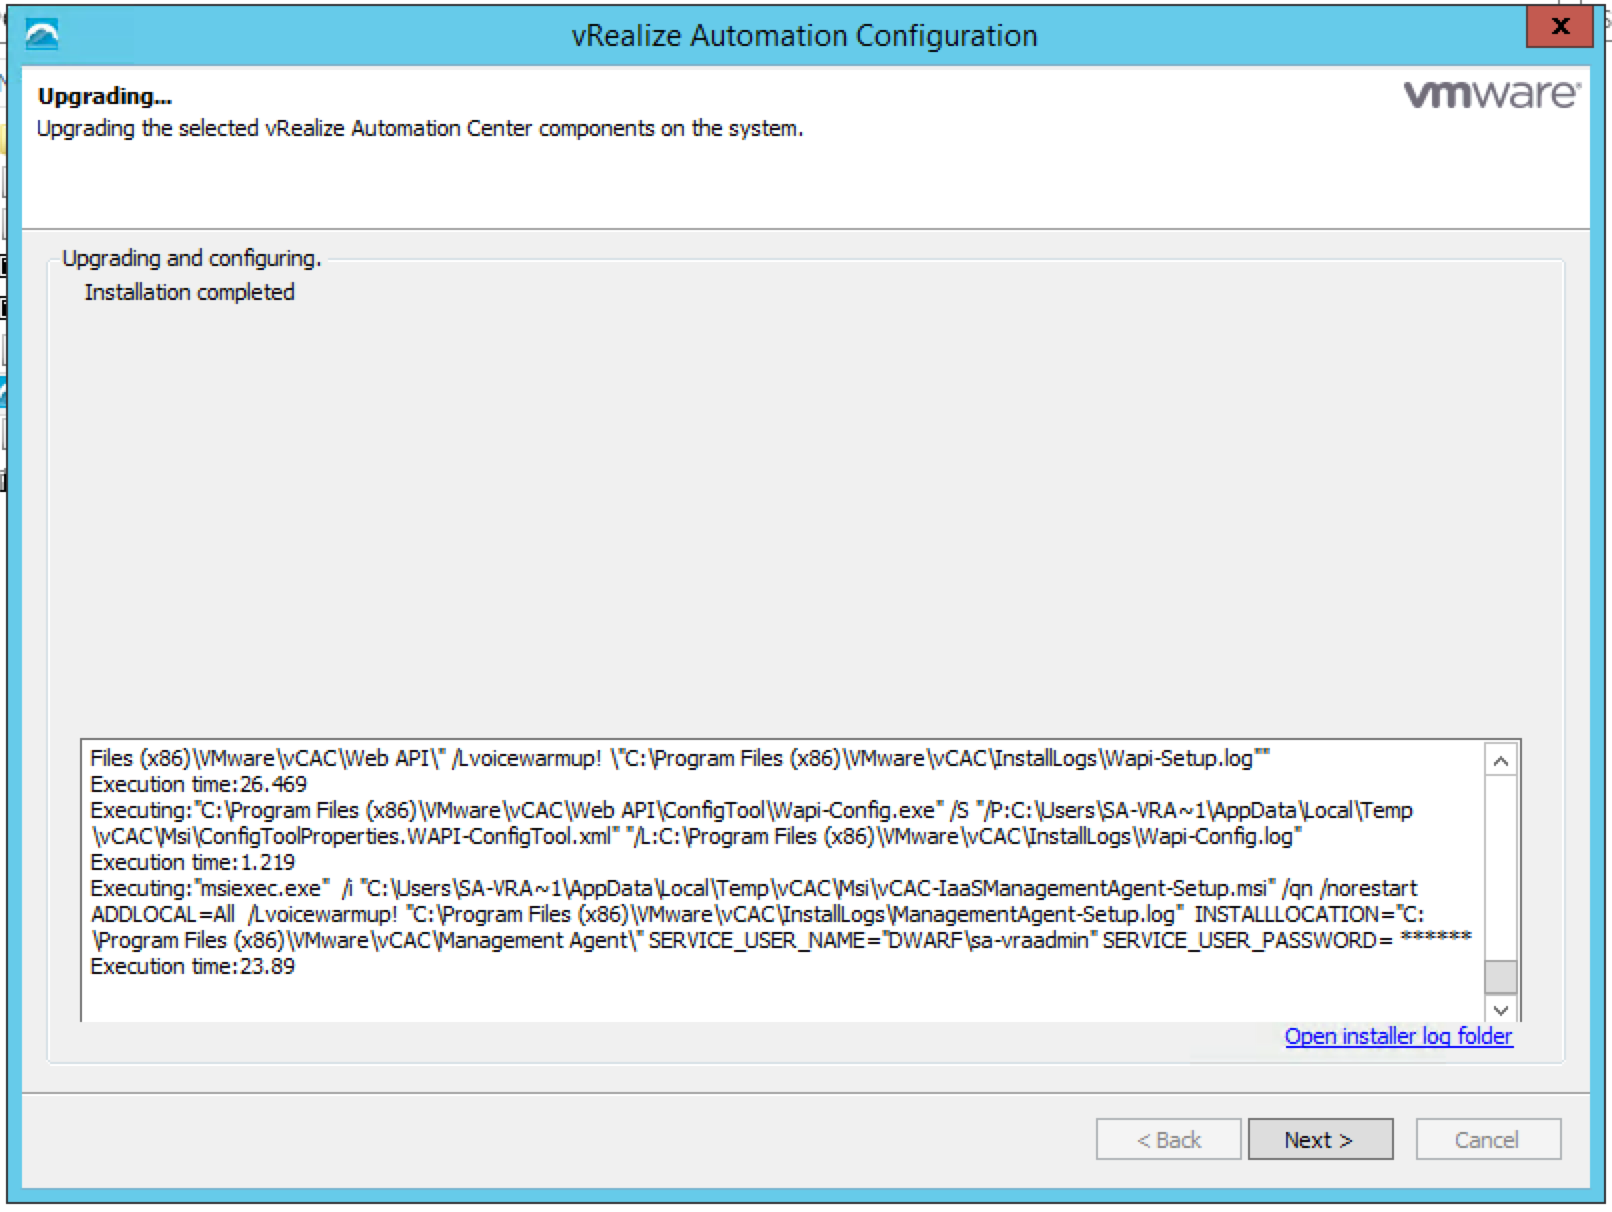Click 'Execution time:26.469' log line
This screenshot has height=1212, width=1612.
[198, 784]
